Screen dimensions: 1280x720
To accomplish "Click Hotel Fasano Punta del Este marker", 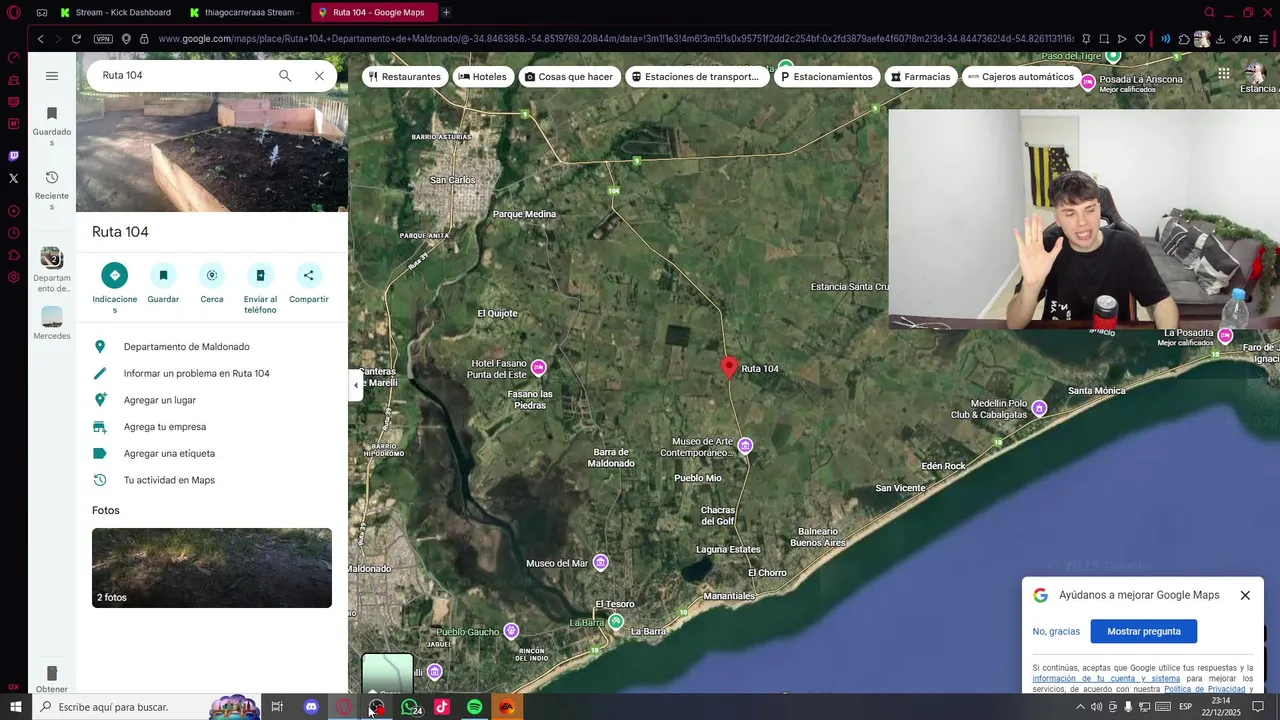I will click(539, 368).
